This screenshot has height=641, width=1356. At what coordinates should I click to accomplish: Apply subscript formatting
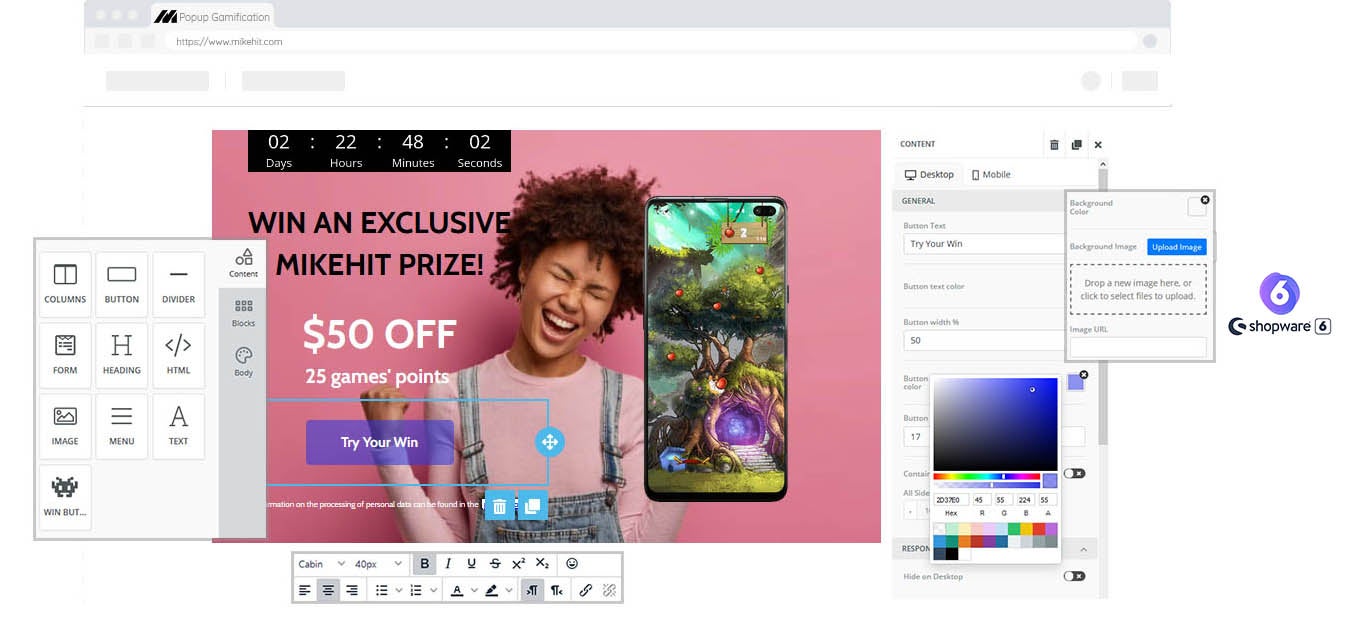[542, 564]
